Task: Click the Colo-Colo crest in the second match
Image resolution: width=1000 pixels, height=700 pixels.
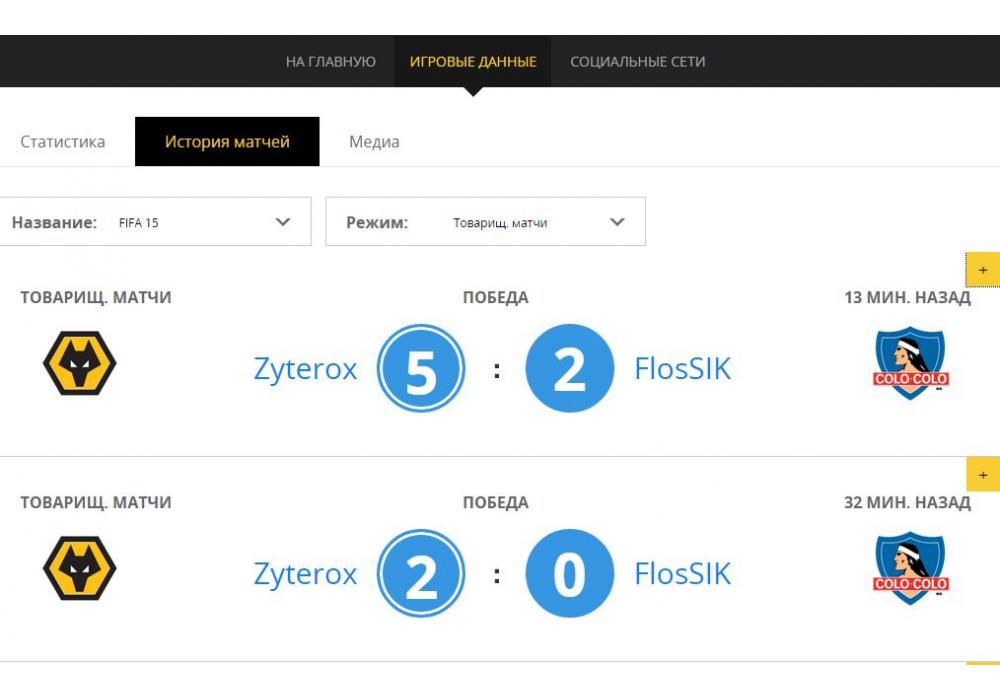Action: [x=910, y=568]
